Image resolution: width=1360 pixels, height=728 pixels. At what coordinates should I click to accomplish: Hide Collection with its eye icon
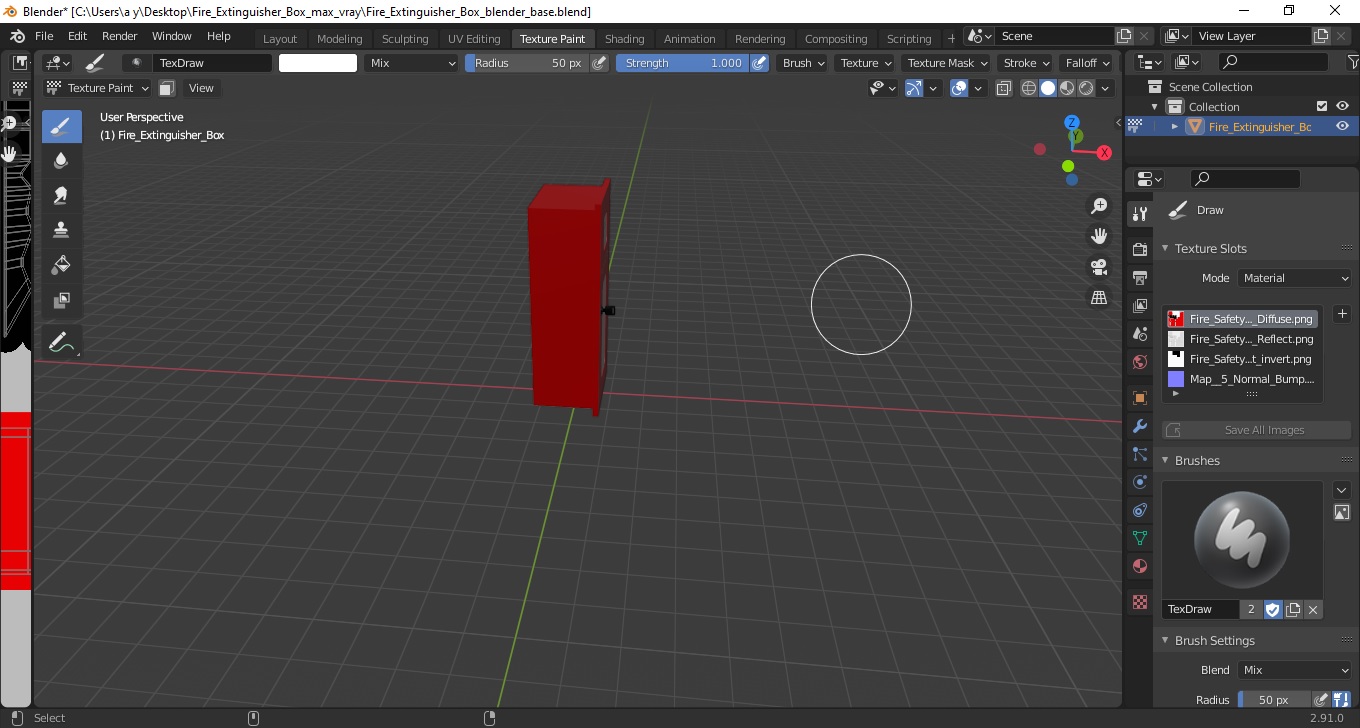point(1342,106)
